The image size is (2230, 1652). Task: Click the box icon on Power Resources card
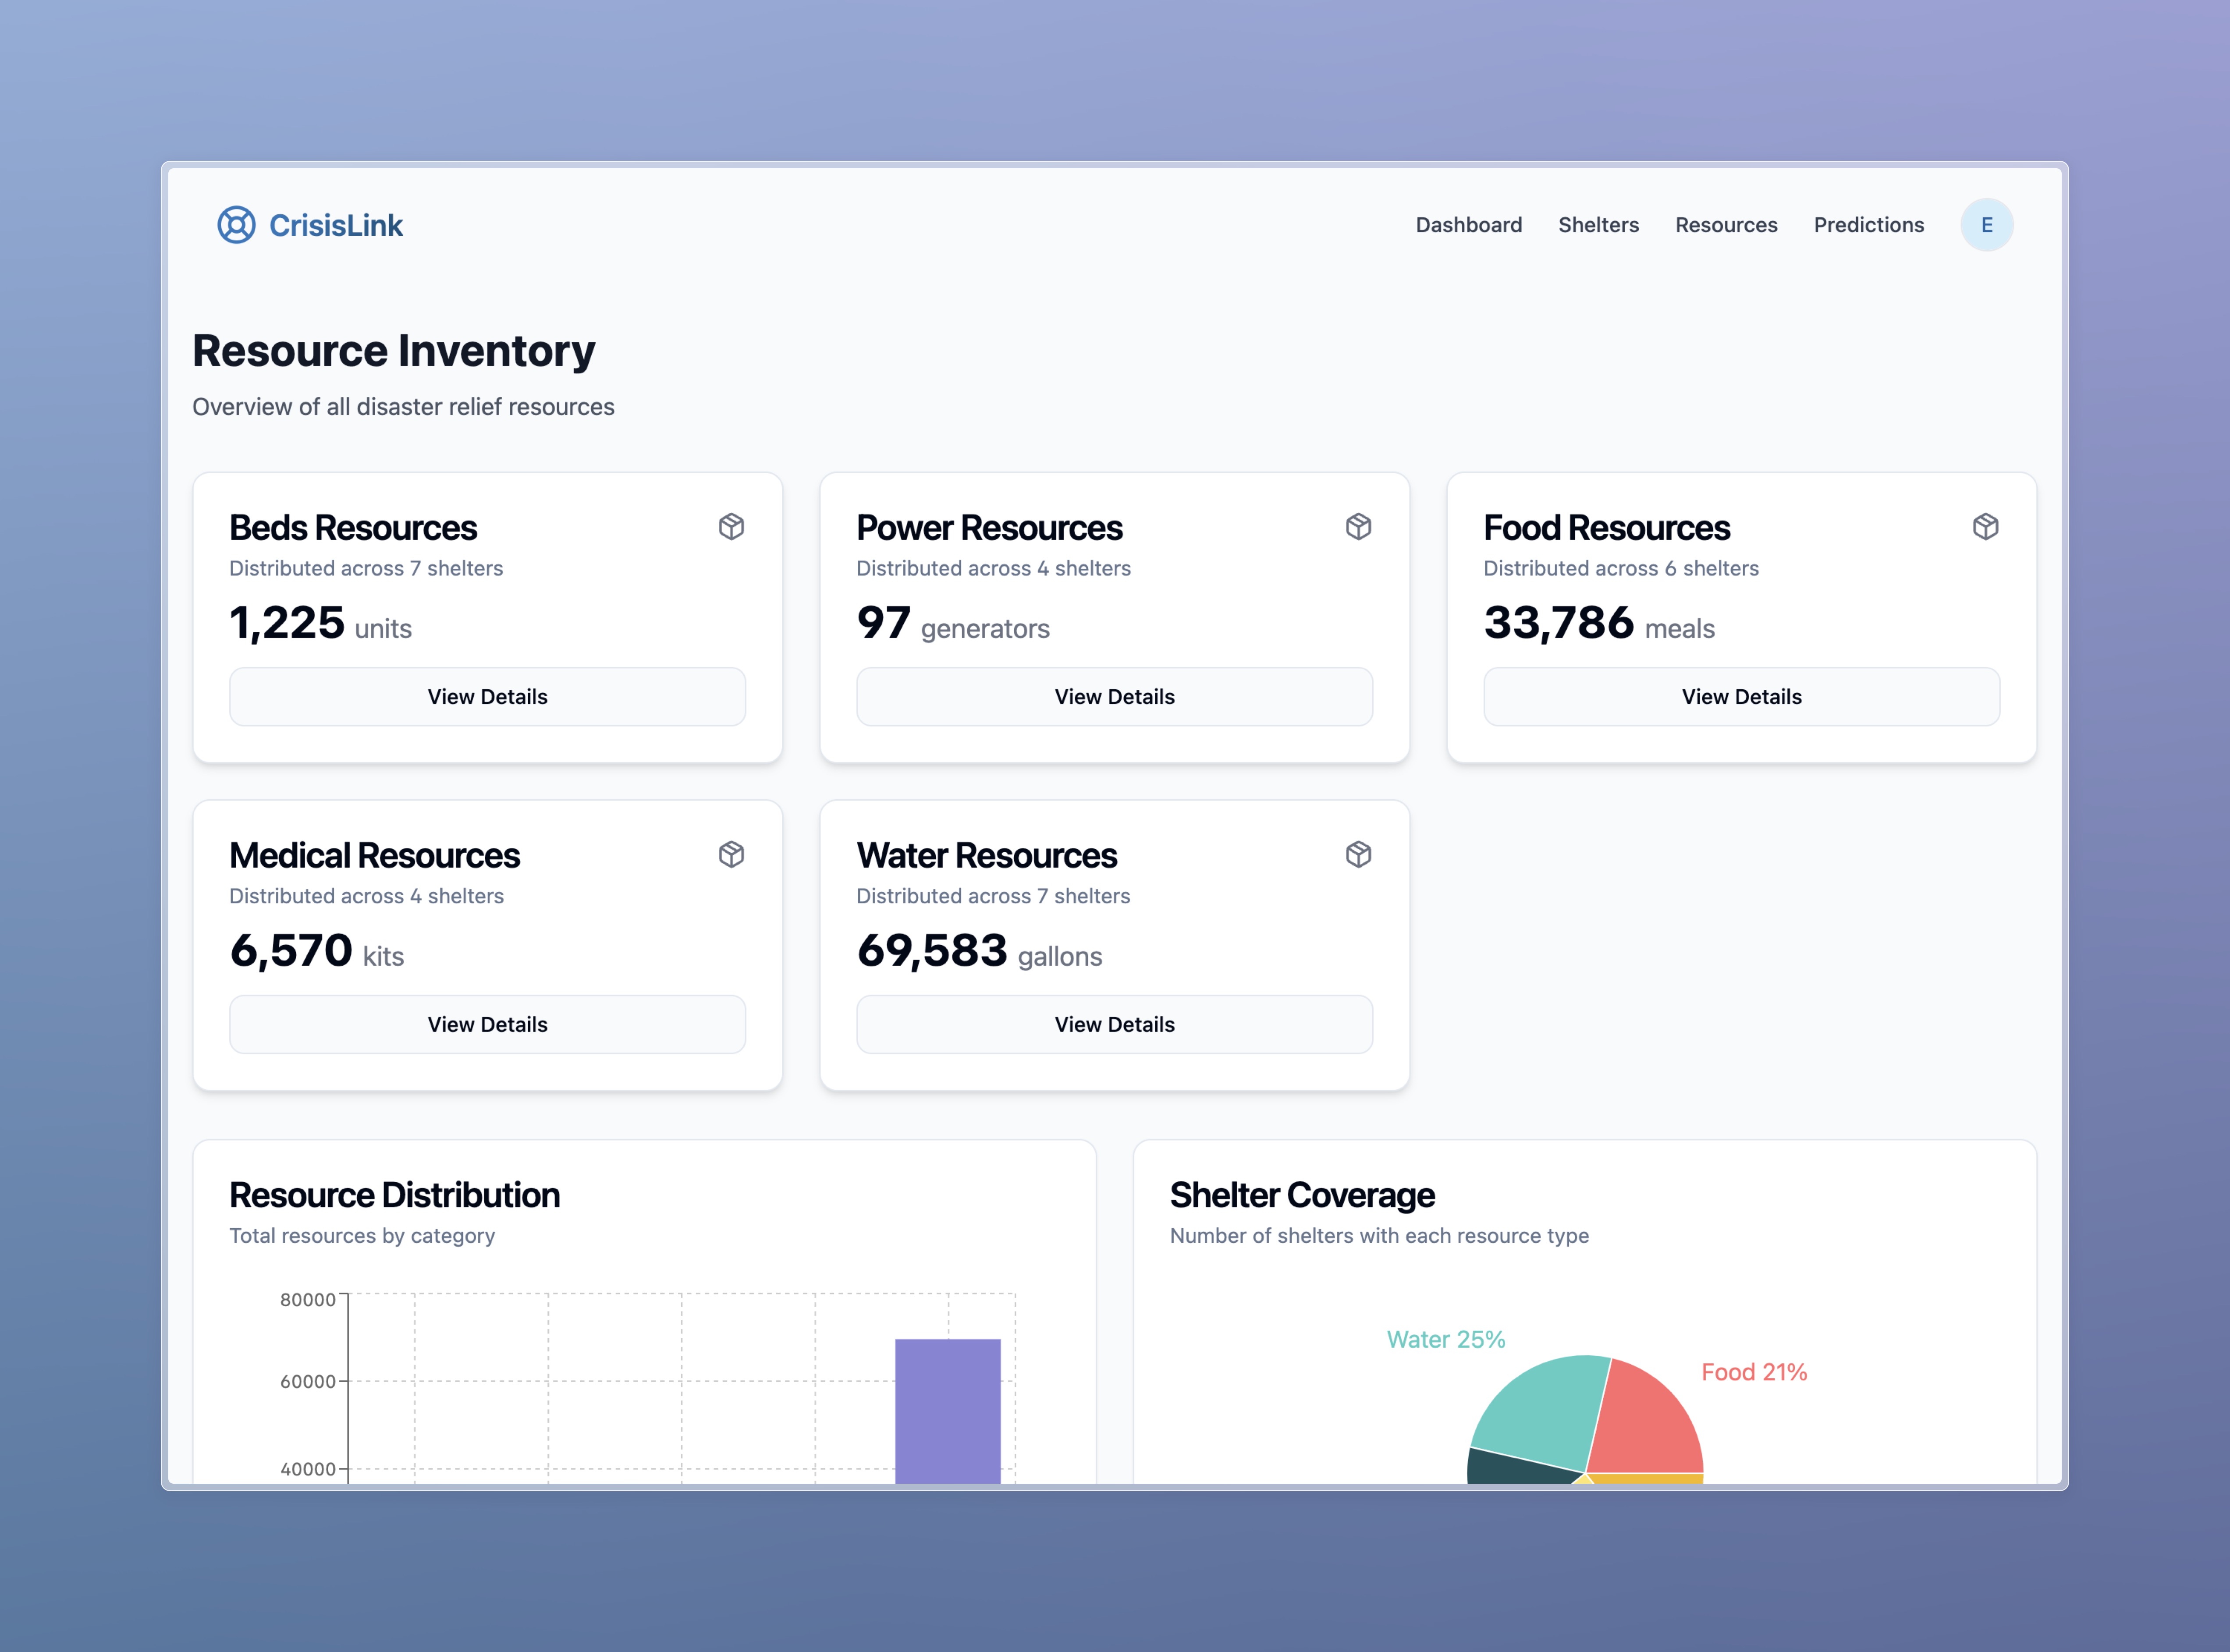pyautogui.click(x=1358, y=527)
